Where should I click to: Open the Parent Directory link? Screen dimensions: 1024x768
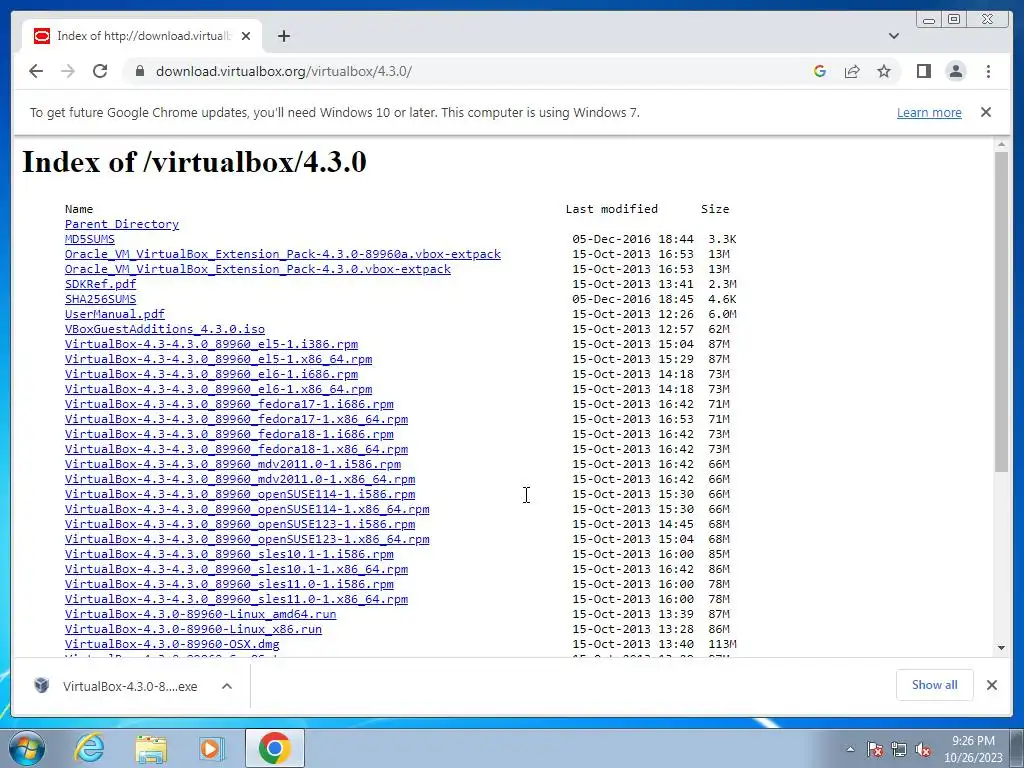tap(121, 224)
